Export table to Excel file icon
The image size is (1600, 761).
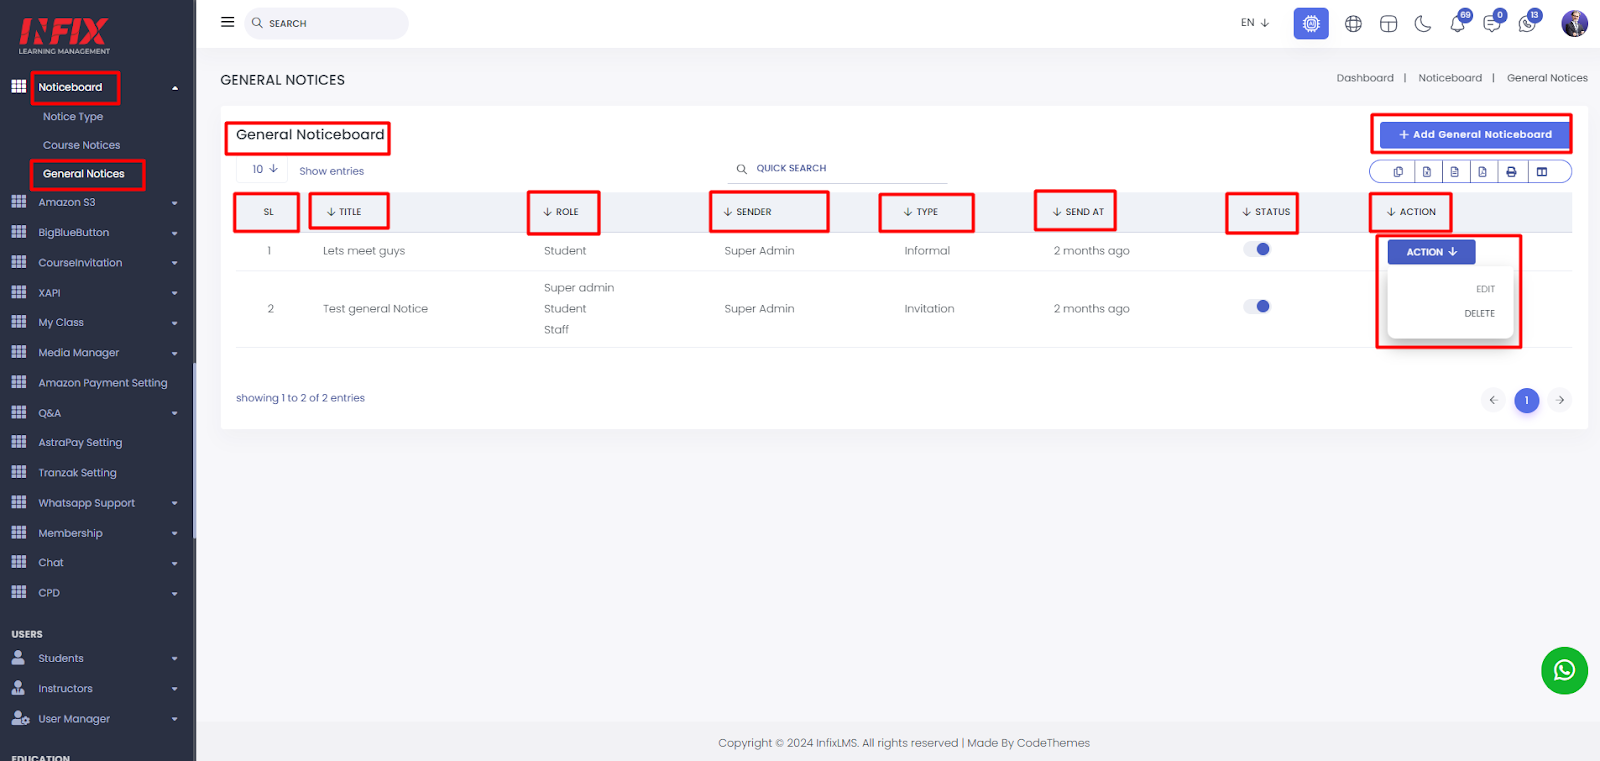click(1427, 172)
